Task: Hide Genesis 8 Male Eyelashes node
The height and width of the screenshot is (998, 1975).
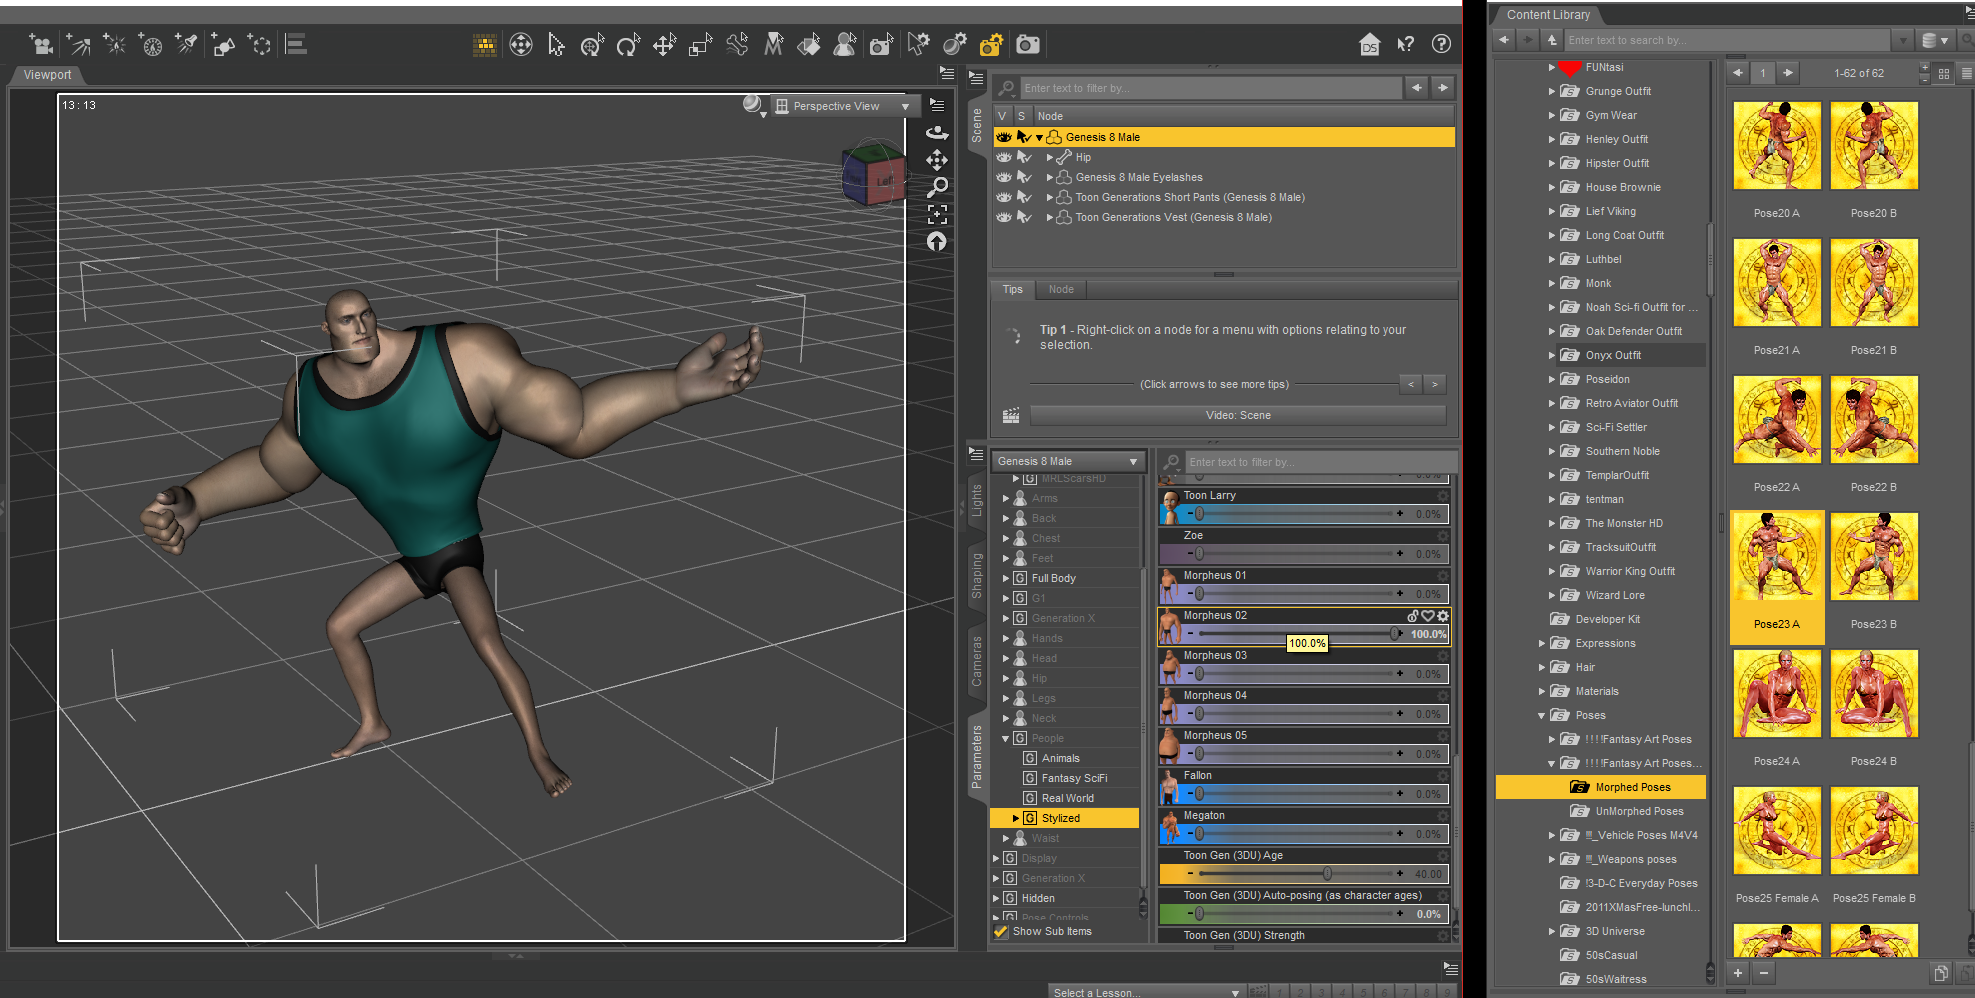Action: point(1003,177)
